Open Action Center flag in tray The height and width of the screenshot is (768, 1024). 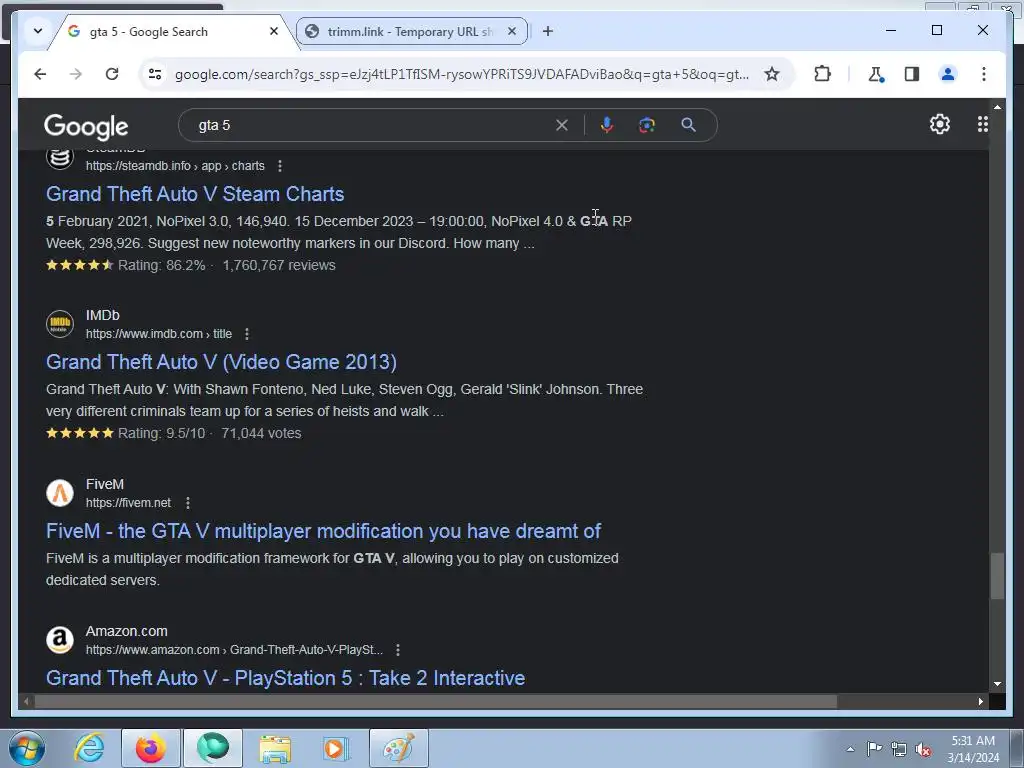tap(874, 748)
